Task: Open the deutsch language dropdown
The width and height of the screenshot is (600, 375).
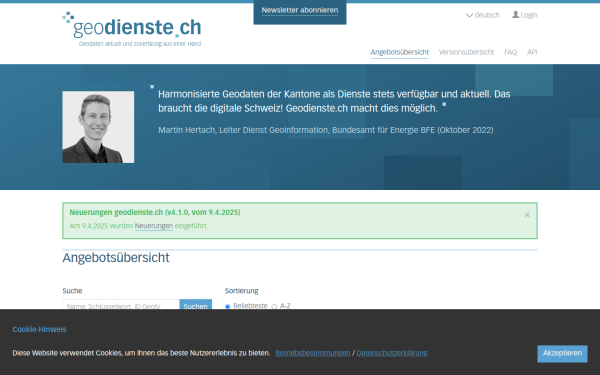Action: point(483,15)
